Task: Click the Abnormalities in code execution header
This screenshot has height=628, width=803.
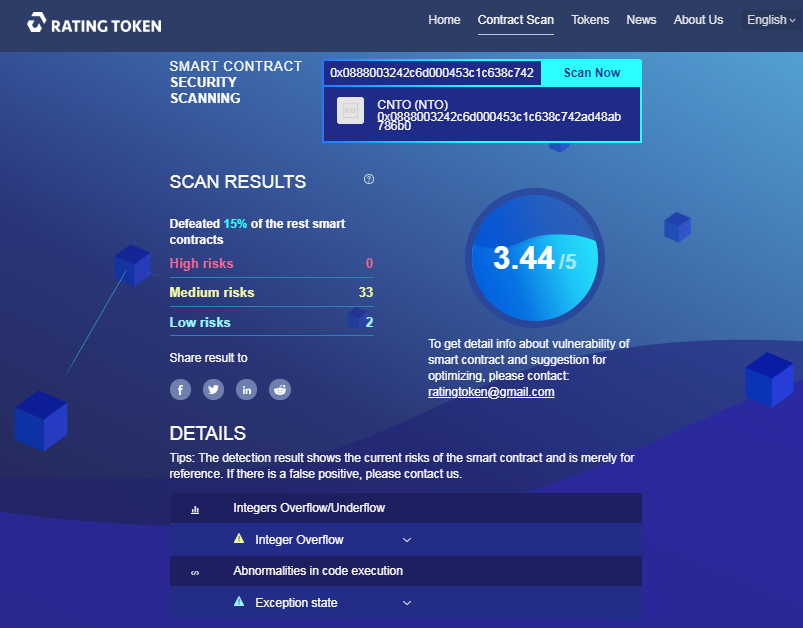Action: (x=406, y=571)
